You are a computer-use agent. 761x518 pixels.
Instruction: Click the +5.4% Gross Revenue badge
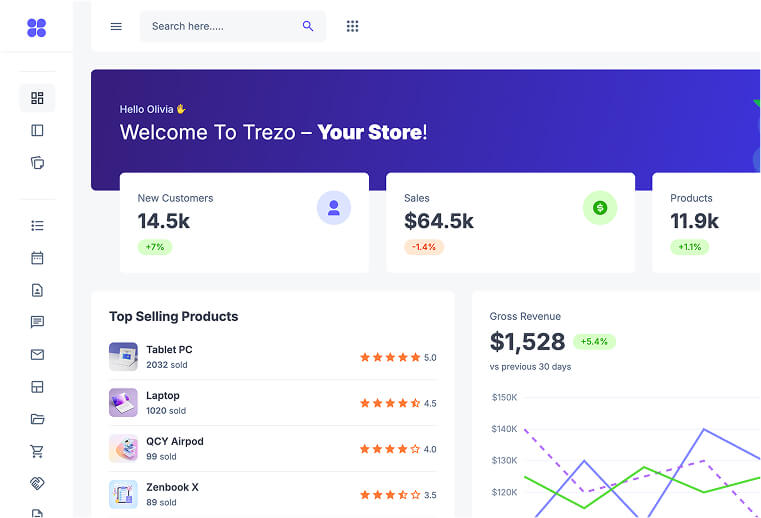pyautogui.click(x=594, y=342)
